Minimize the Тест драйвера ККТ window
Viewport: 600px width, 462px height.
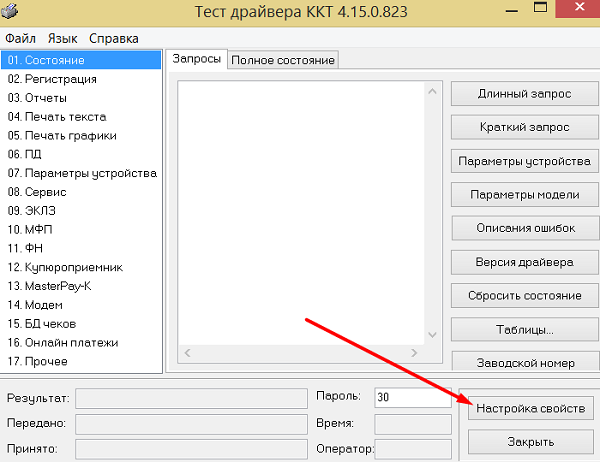512,11
